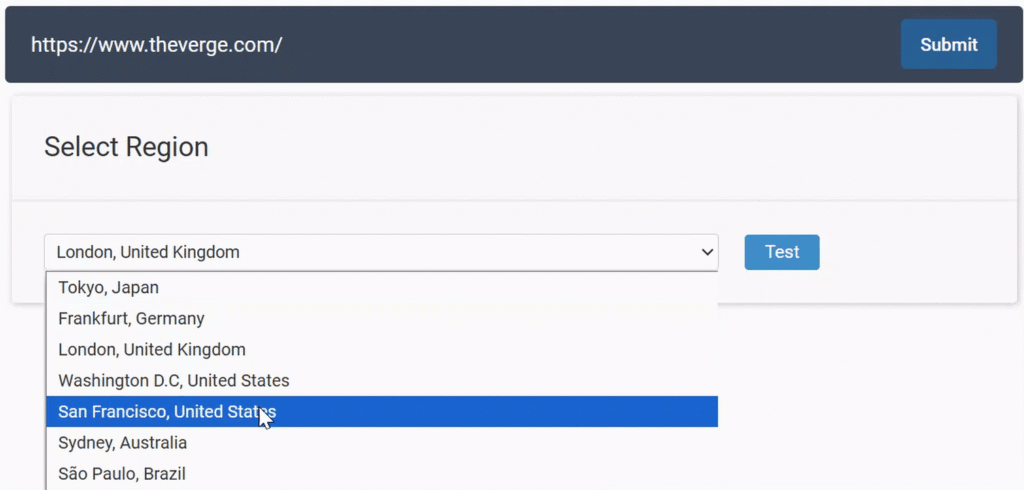Screen dimensions: 1024x490
Task: Click the Select Region heading text
Action: point(126,147)
